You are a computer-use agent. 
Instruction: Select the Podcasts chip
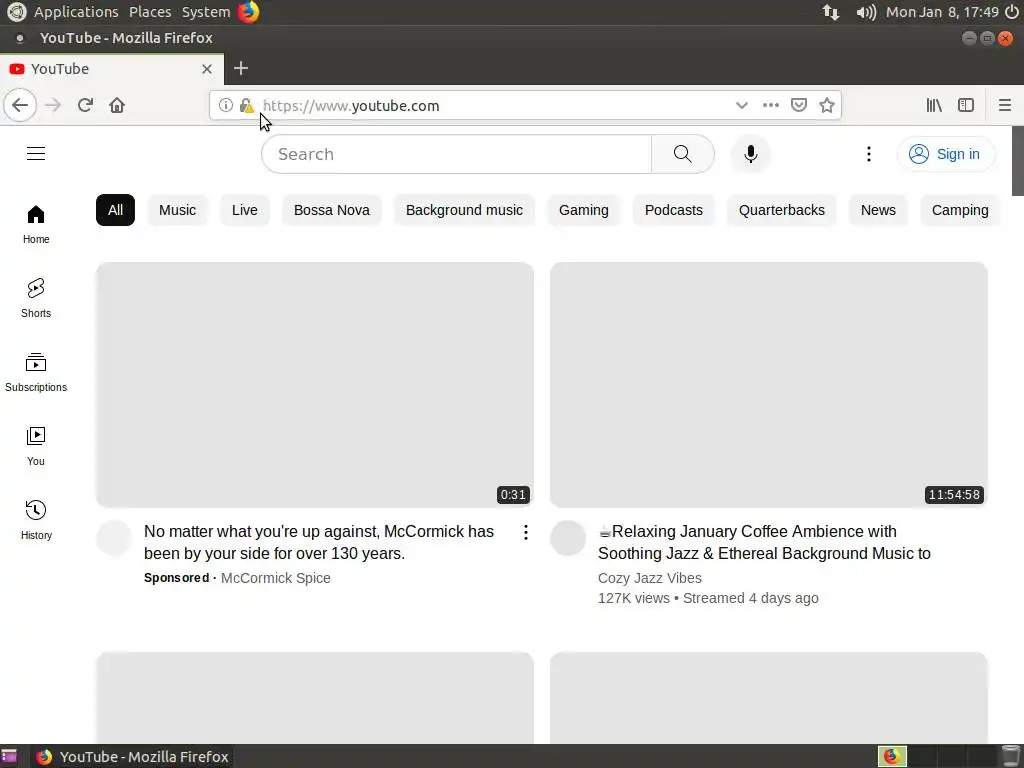coord(674,210)
